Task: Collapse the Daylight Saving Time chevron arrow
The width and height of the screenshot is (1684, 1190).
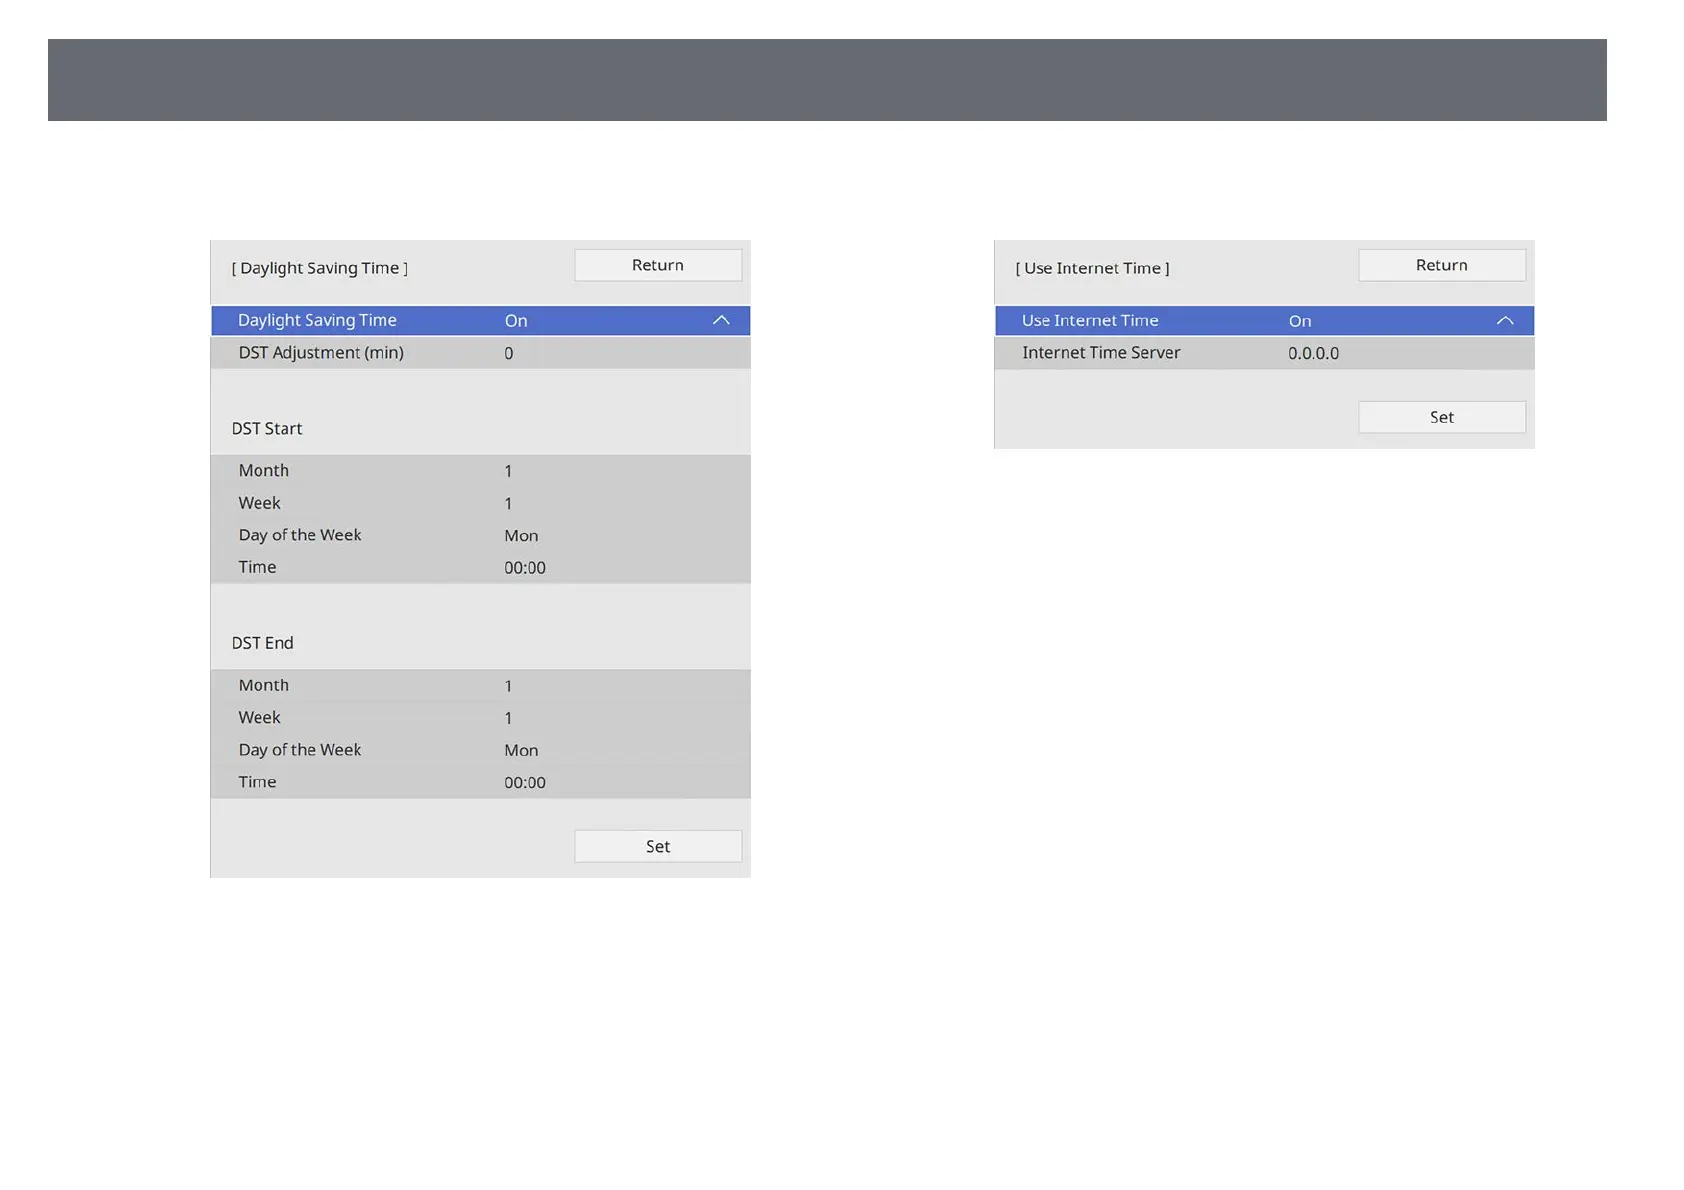Action: click(x=721, y=320)
